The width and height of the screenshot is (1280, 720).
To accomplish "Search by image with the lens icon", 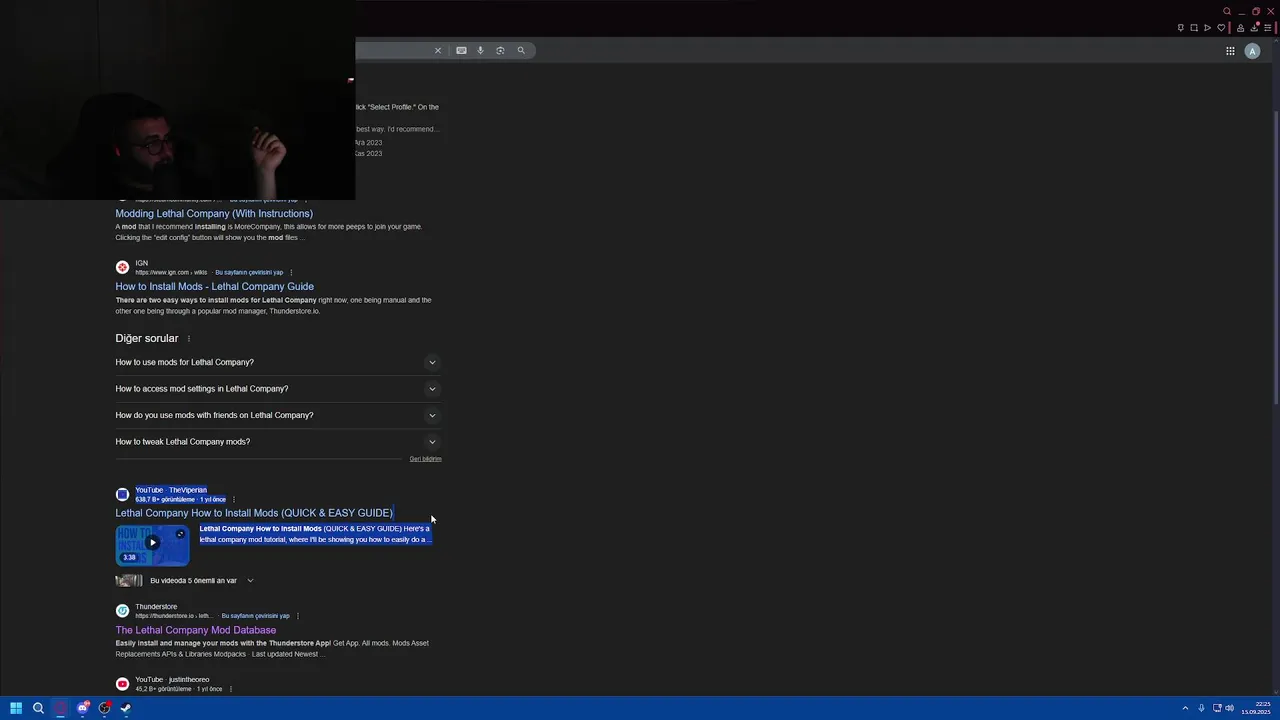I will click(x=500, y=50).
